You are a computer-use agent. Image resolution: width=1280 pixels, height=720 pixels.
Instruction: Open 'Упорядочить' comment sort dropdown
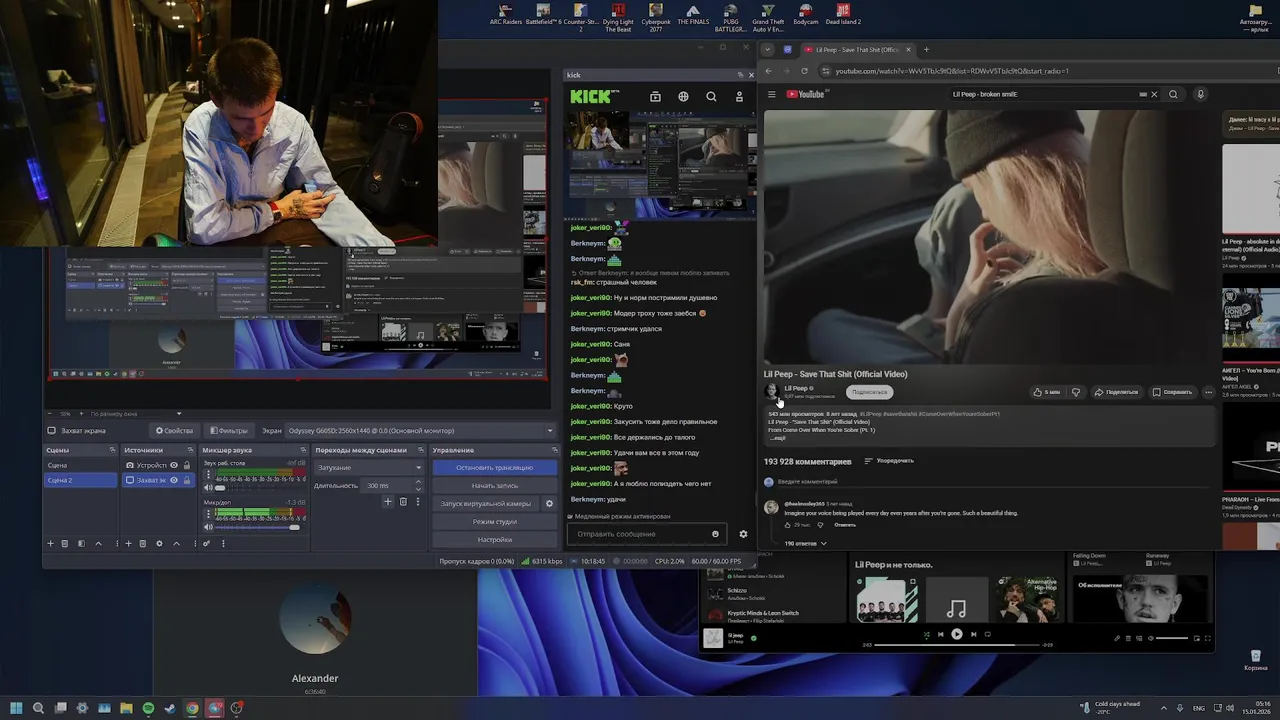tap(889, 461)
